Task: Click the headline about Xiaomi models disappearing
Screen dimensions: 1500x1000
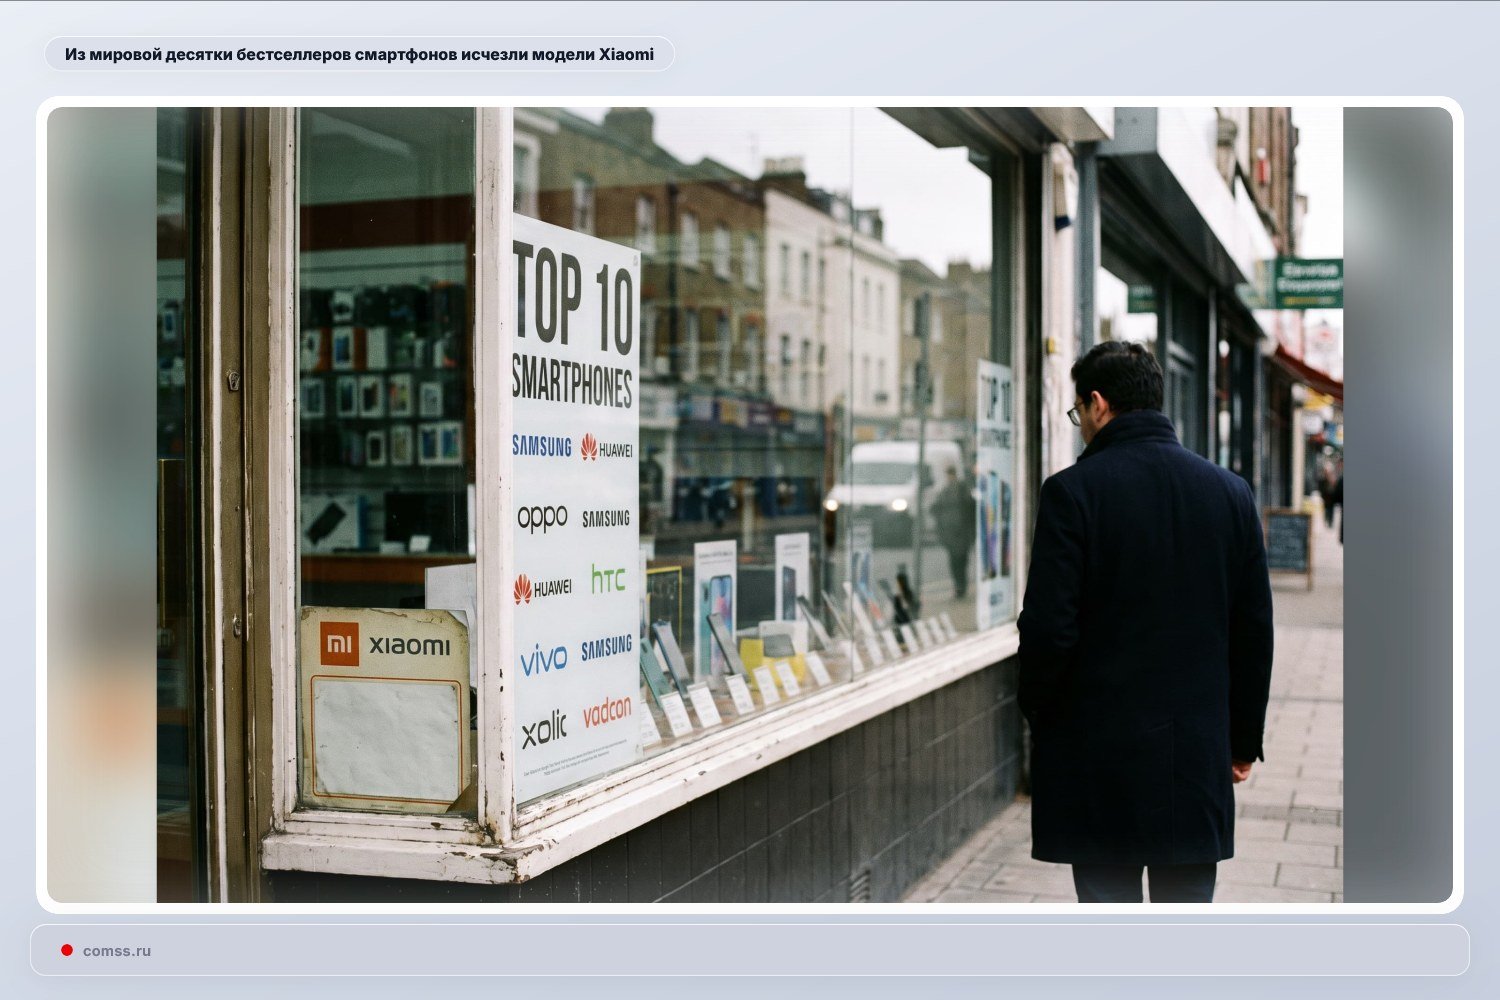Action: point(359,54)
